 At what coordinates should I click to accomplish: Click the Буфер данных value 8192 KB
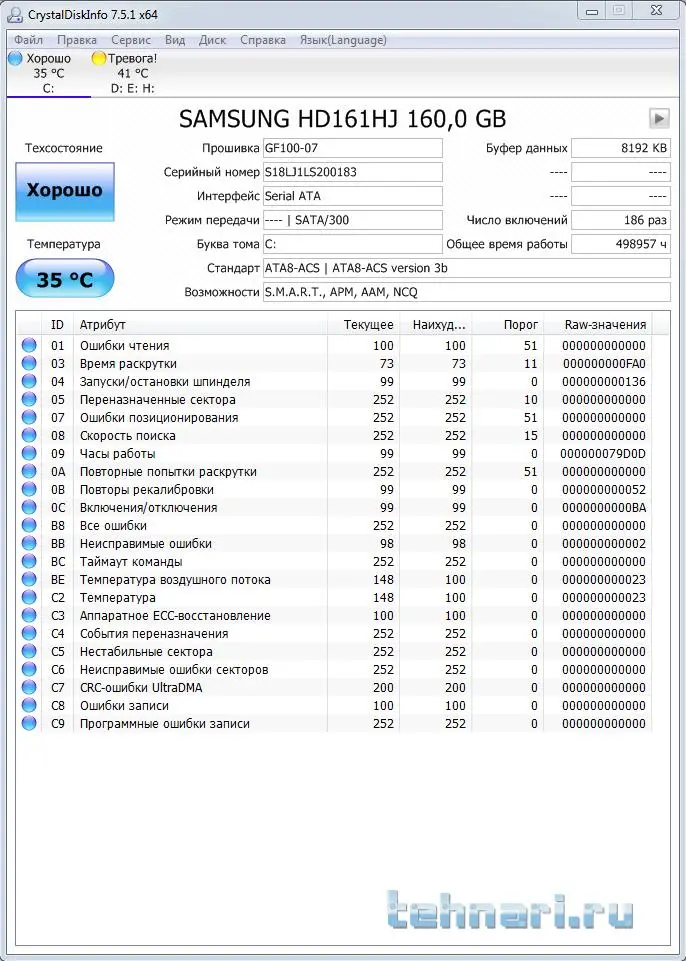tap(620, 148)
